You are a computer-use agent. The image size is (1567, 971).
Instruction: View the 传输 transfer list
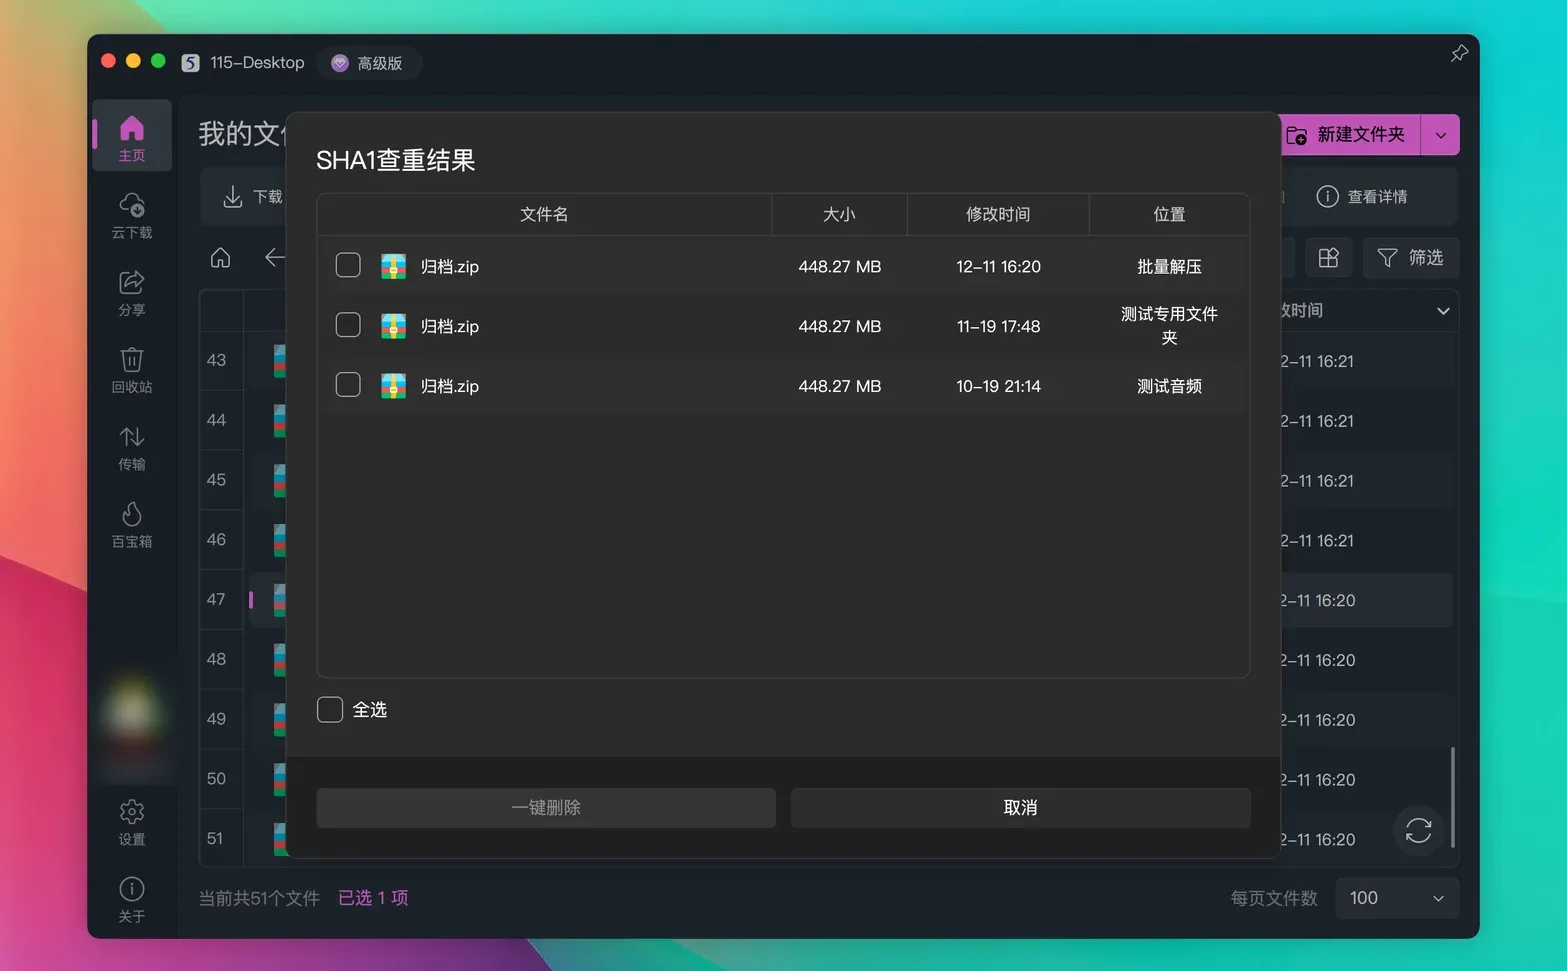(x=131, y=448)
